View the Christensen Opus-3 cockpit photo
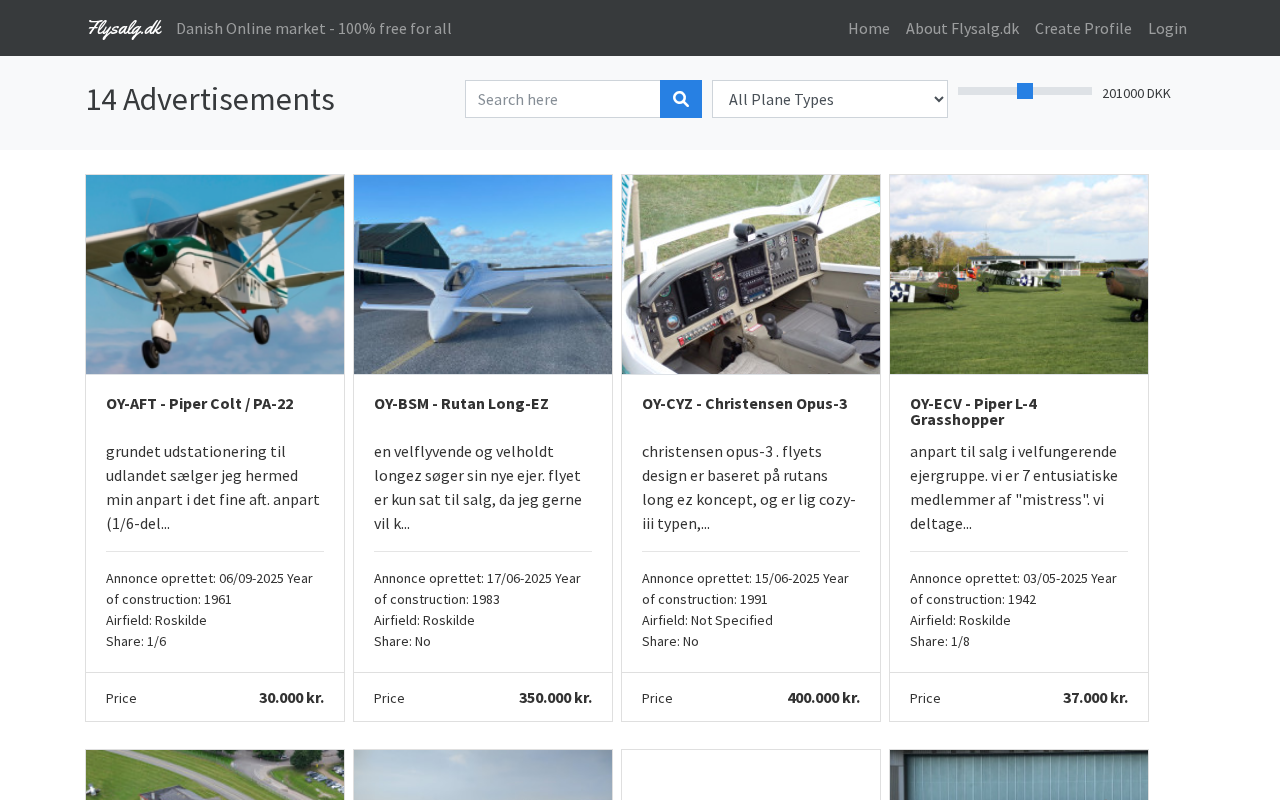This screenshot has width=1280, height=800. pos(751,275)
